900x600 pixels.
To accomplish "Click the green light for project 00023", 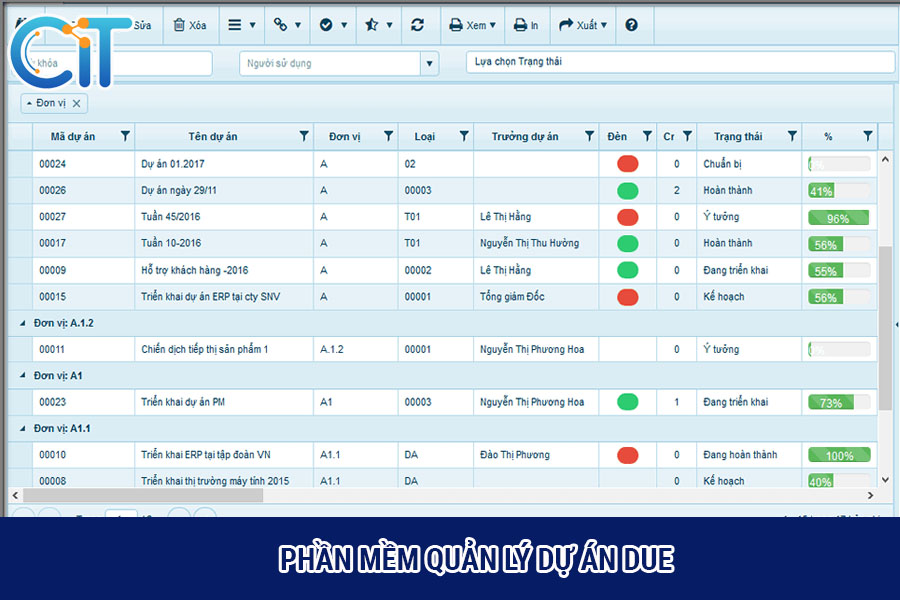I will tap(627, 402).
